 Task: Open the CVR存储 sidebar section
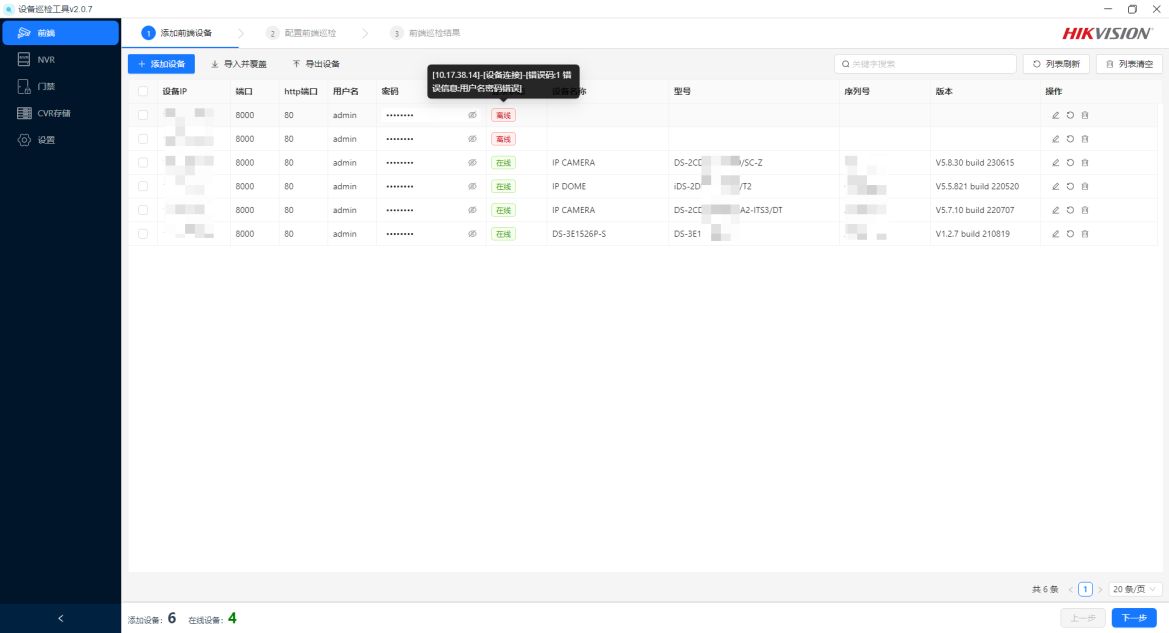[x=60, y=113]
